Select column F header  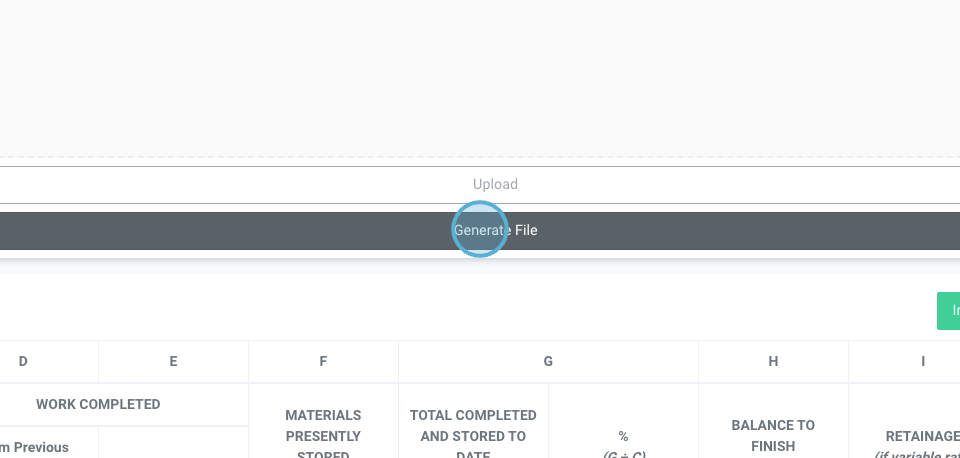point(323,361)
